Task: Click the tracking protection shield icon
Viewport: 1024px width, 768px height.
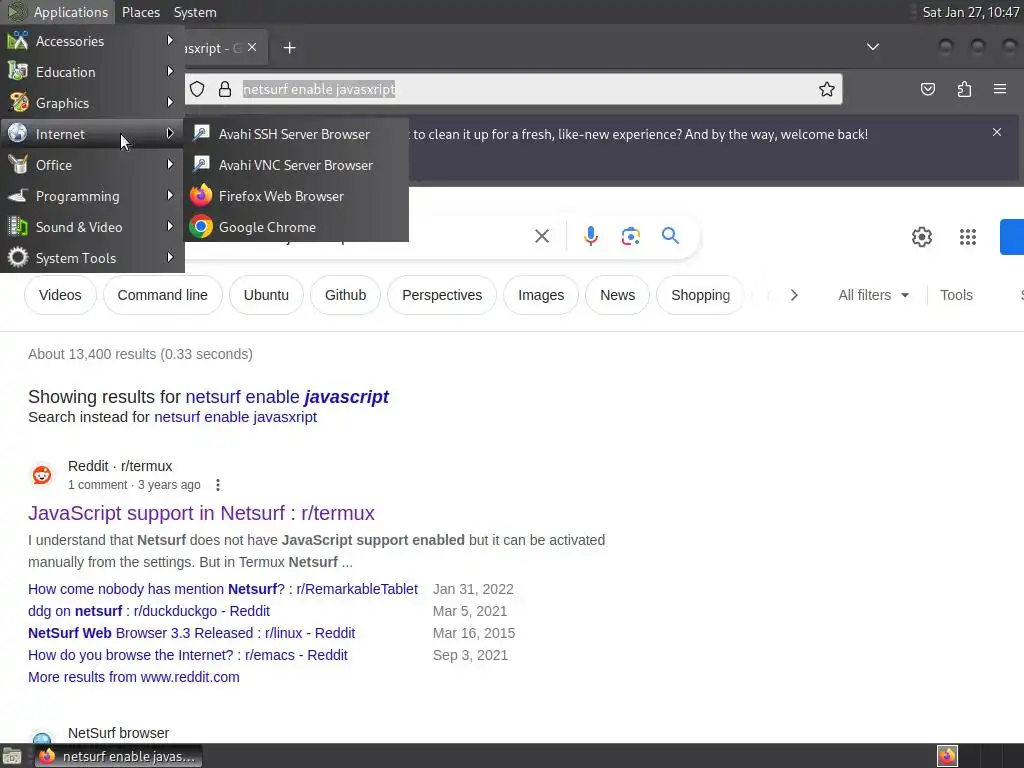Action: pos(197,89)
